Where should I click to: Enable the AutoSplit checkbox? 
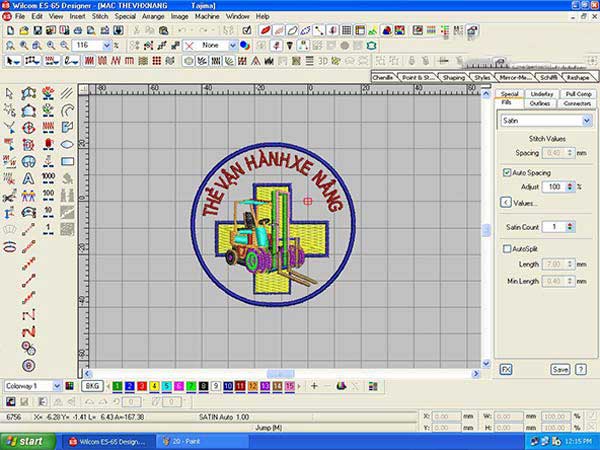pos(508,248)
